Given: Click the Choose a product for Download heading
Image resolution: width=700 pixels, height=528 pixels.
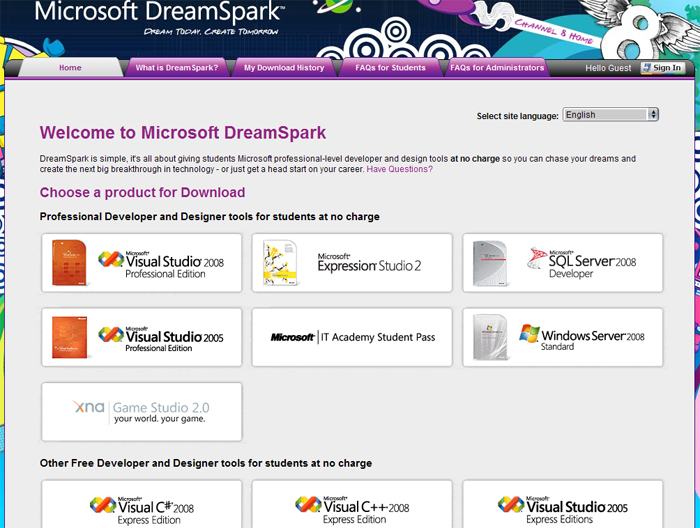Looking at the screenshot, I should pos(142,192).
